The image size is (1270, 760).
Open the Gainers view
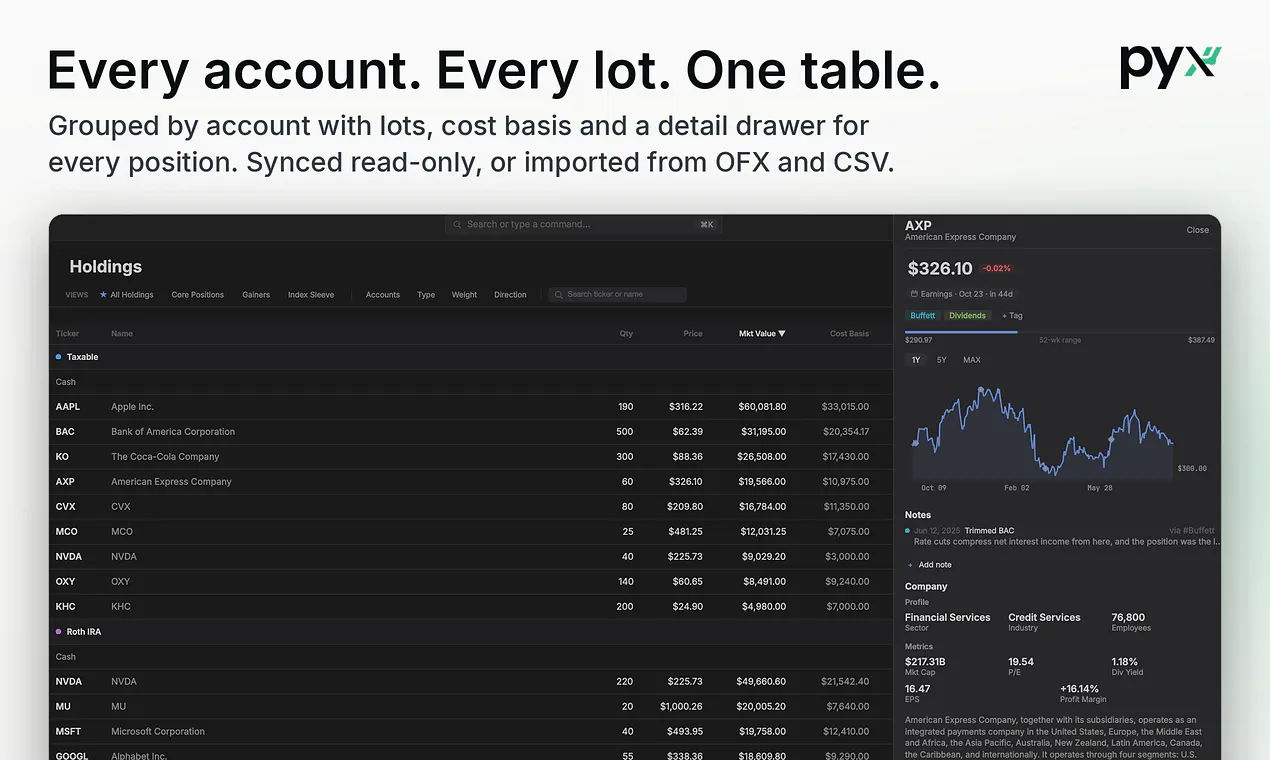click(x=256, y=295)
